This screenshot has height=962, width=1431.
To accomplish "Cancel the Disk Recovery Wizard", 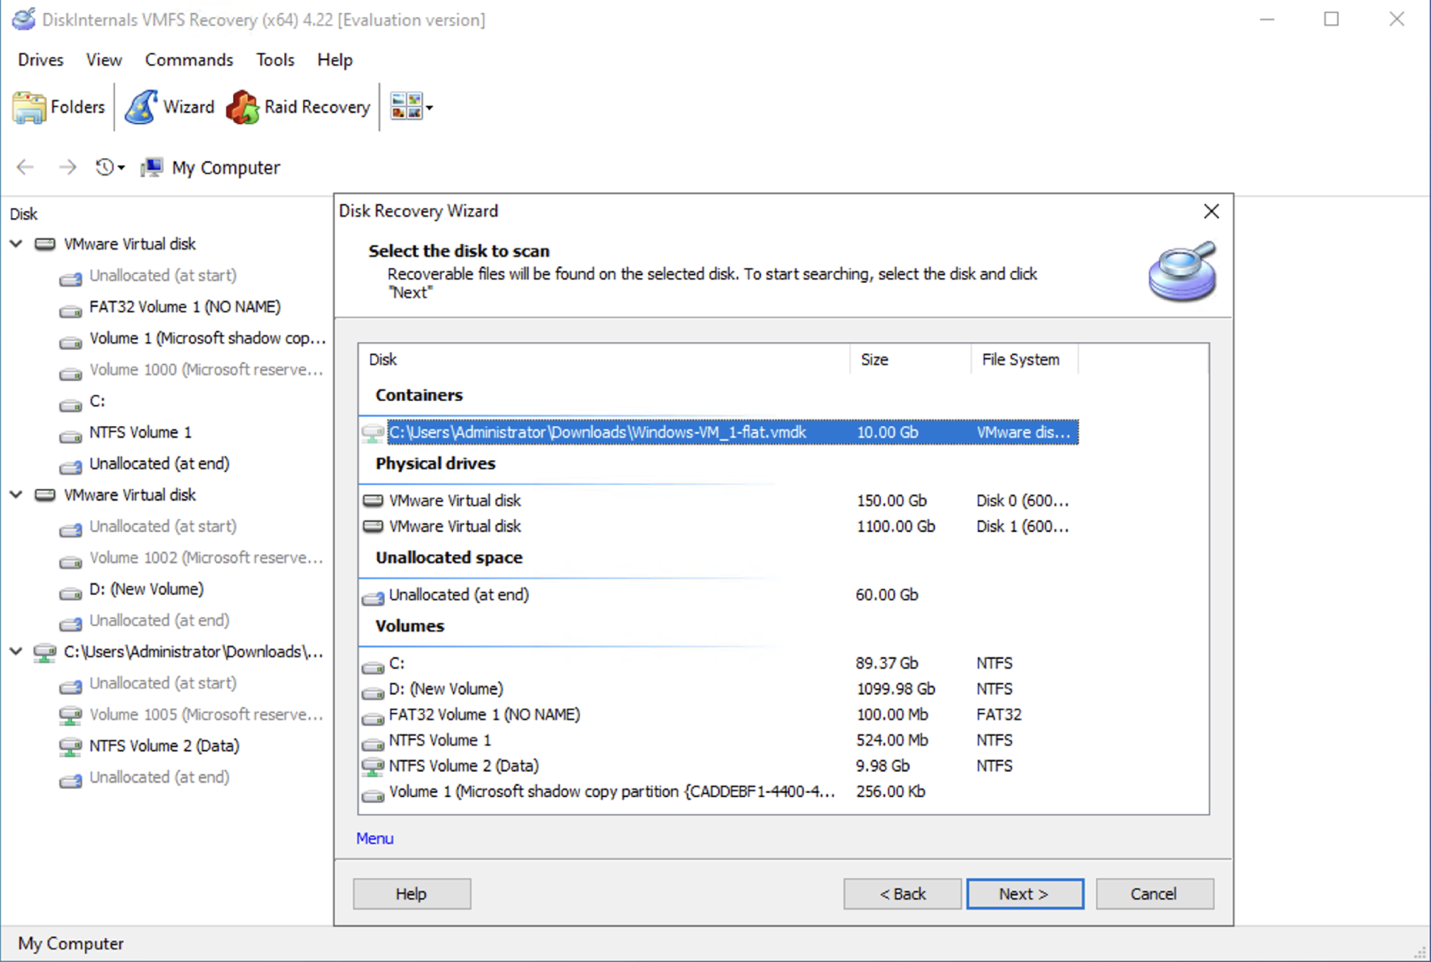I will tap(1154, 894).
